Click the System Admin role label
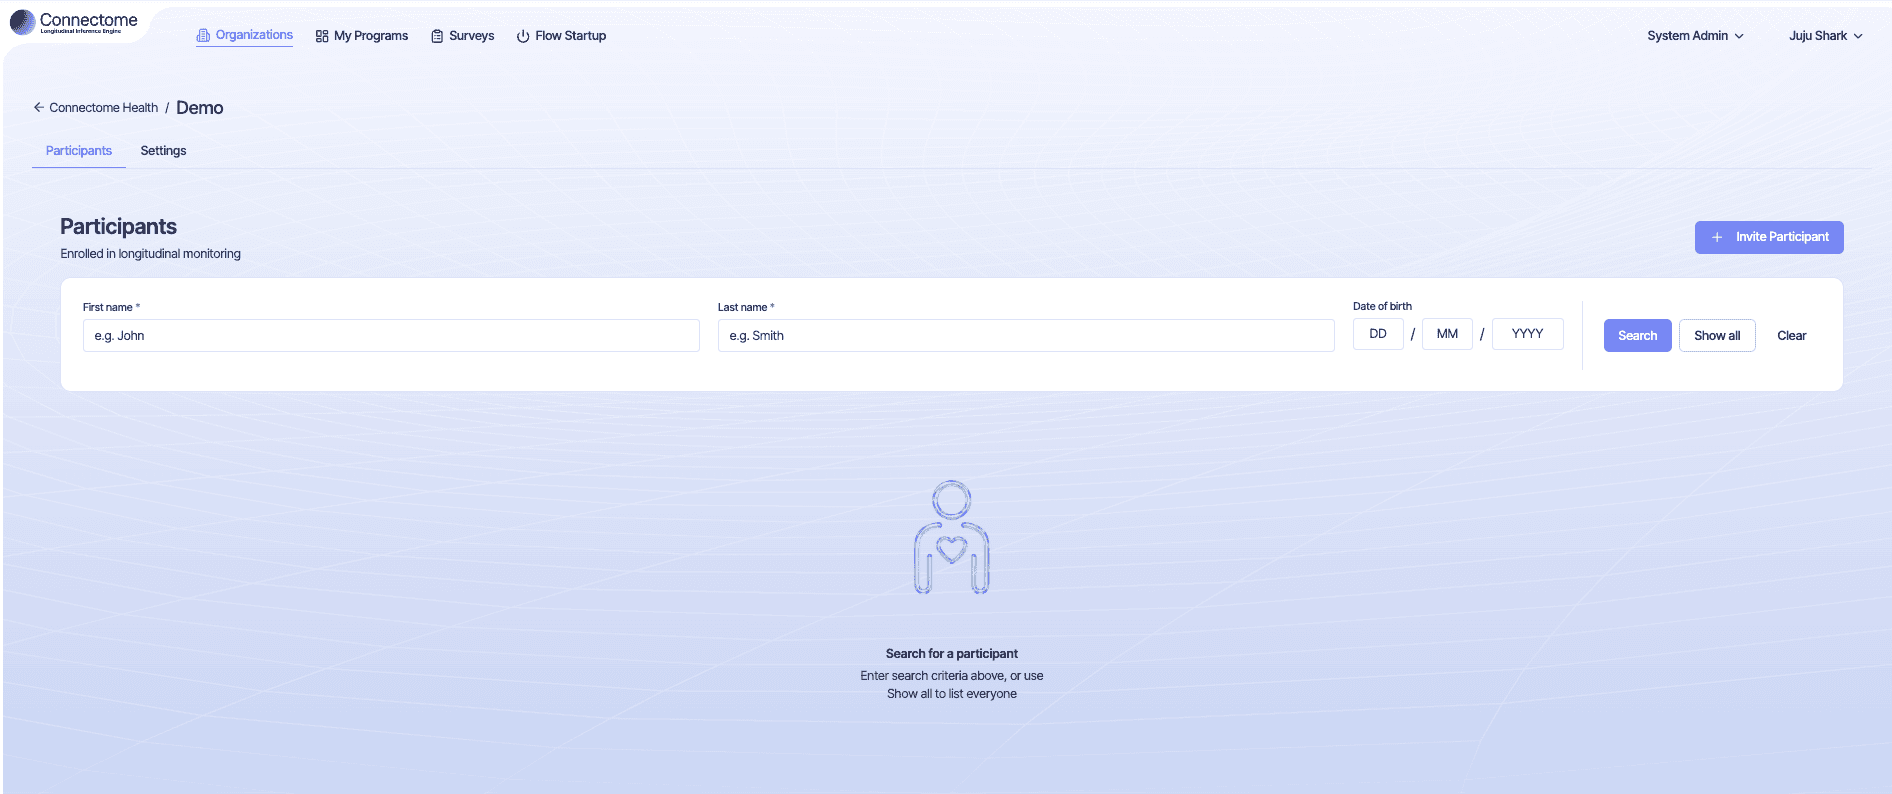Viewport: 1892px width, 794px height. tap(1687, 36)
